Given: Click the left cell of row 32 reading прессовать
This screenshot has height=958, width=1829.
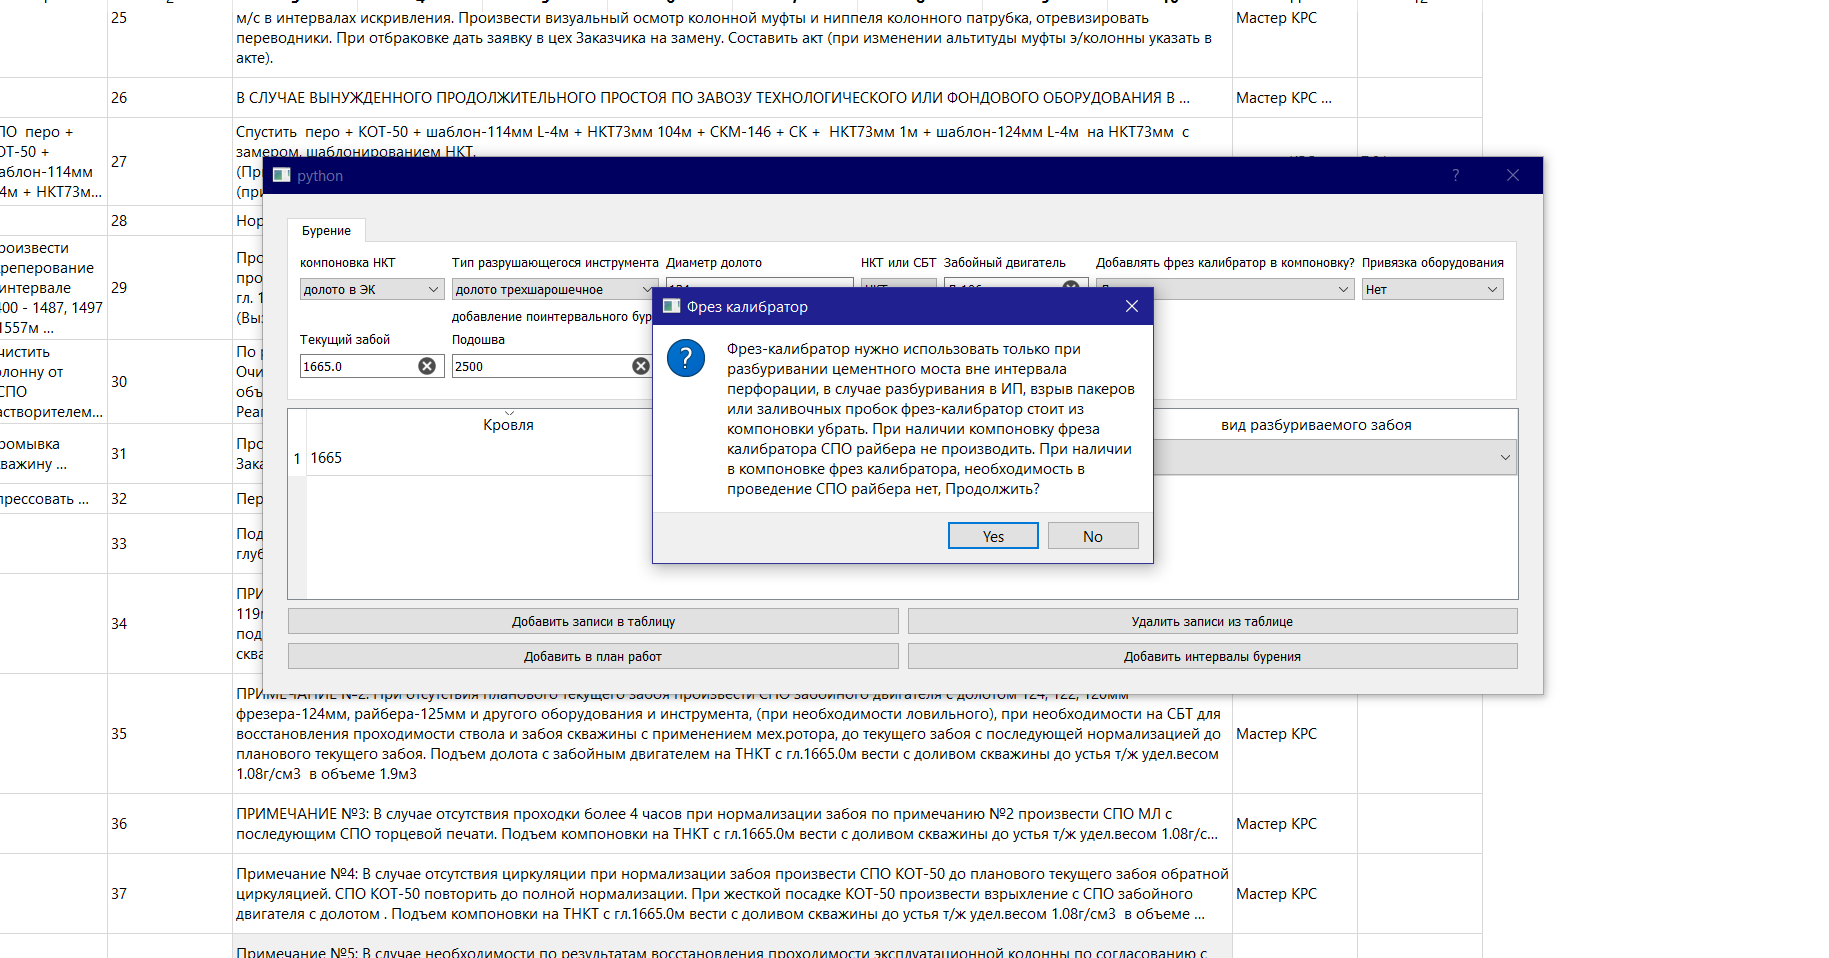Looking at the screenshot, I should [53, 499].
